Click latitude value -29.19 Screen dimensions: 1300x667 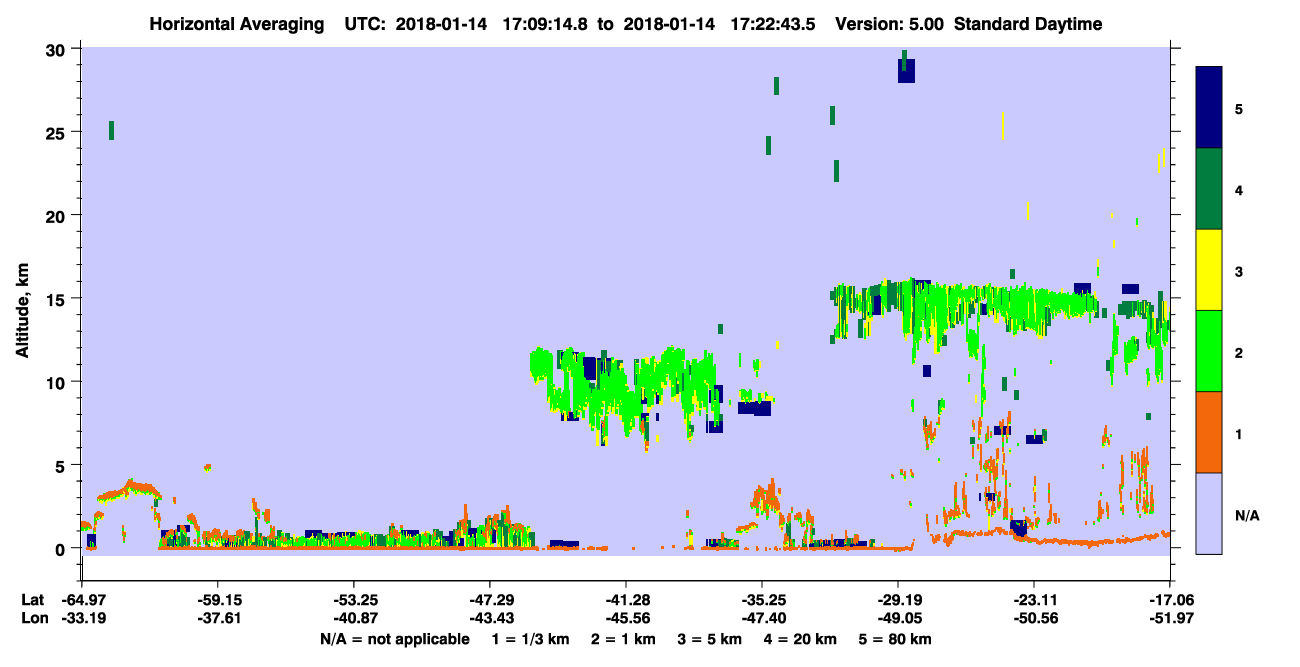897,600
